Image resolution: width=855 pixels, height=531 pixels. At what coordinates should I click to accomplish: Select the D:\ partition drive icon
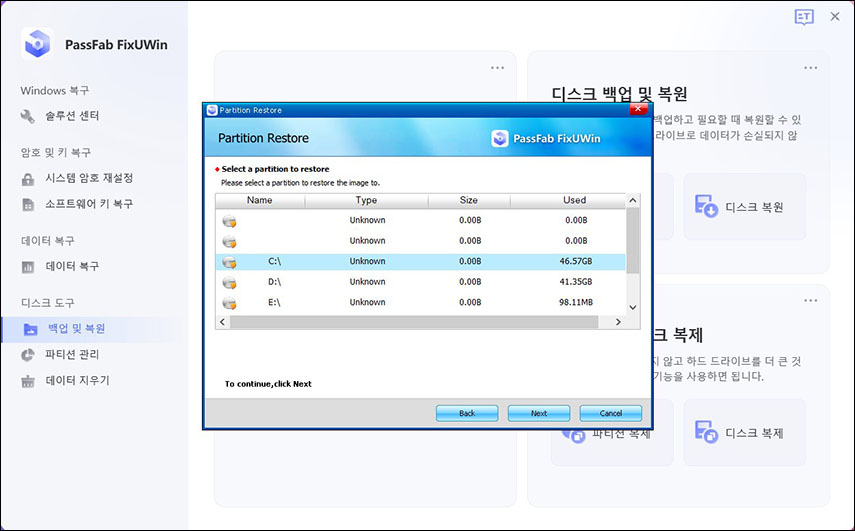(x=230, y=282)
